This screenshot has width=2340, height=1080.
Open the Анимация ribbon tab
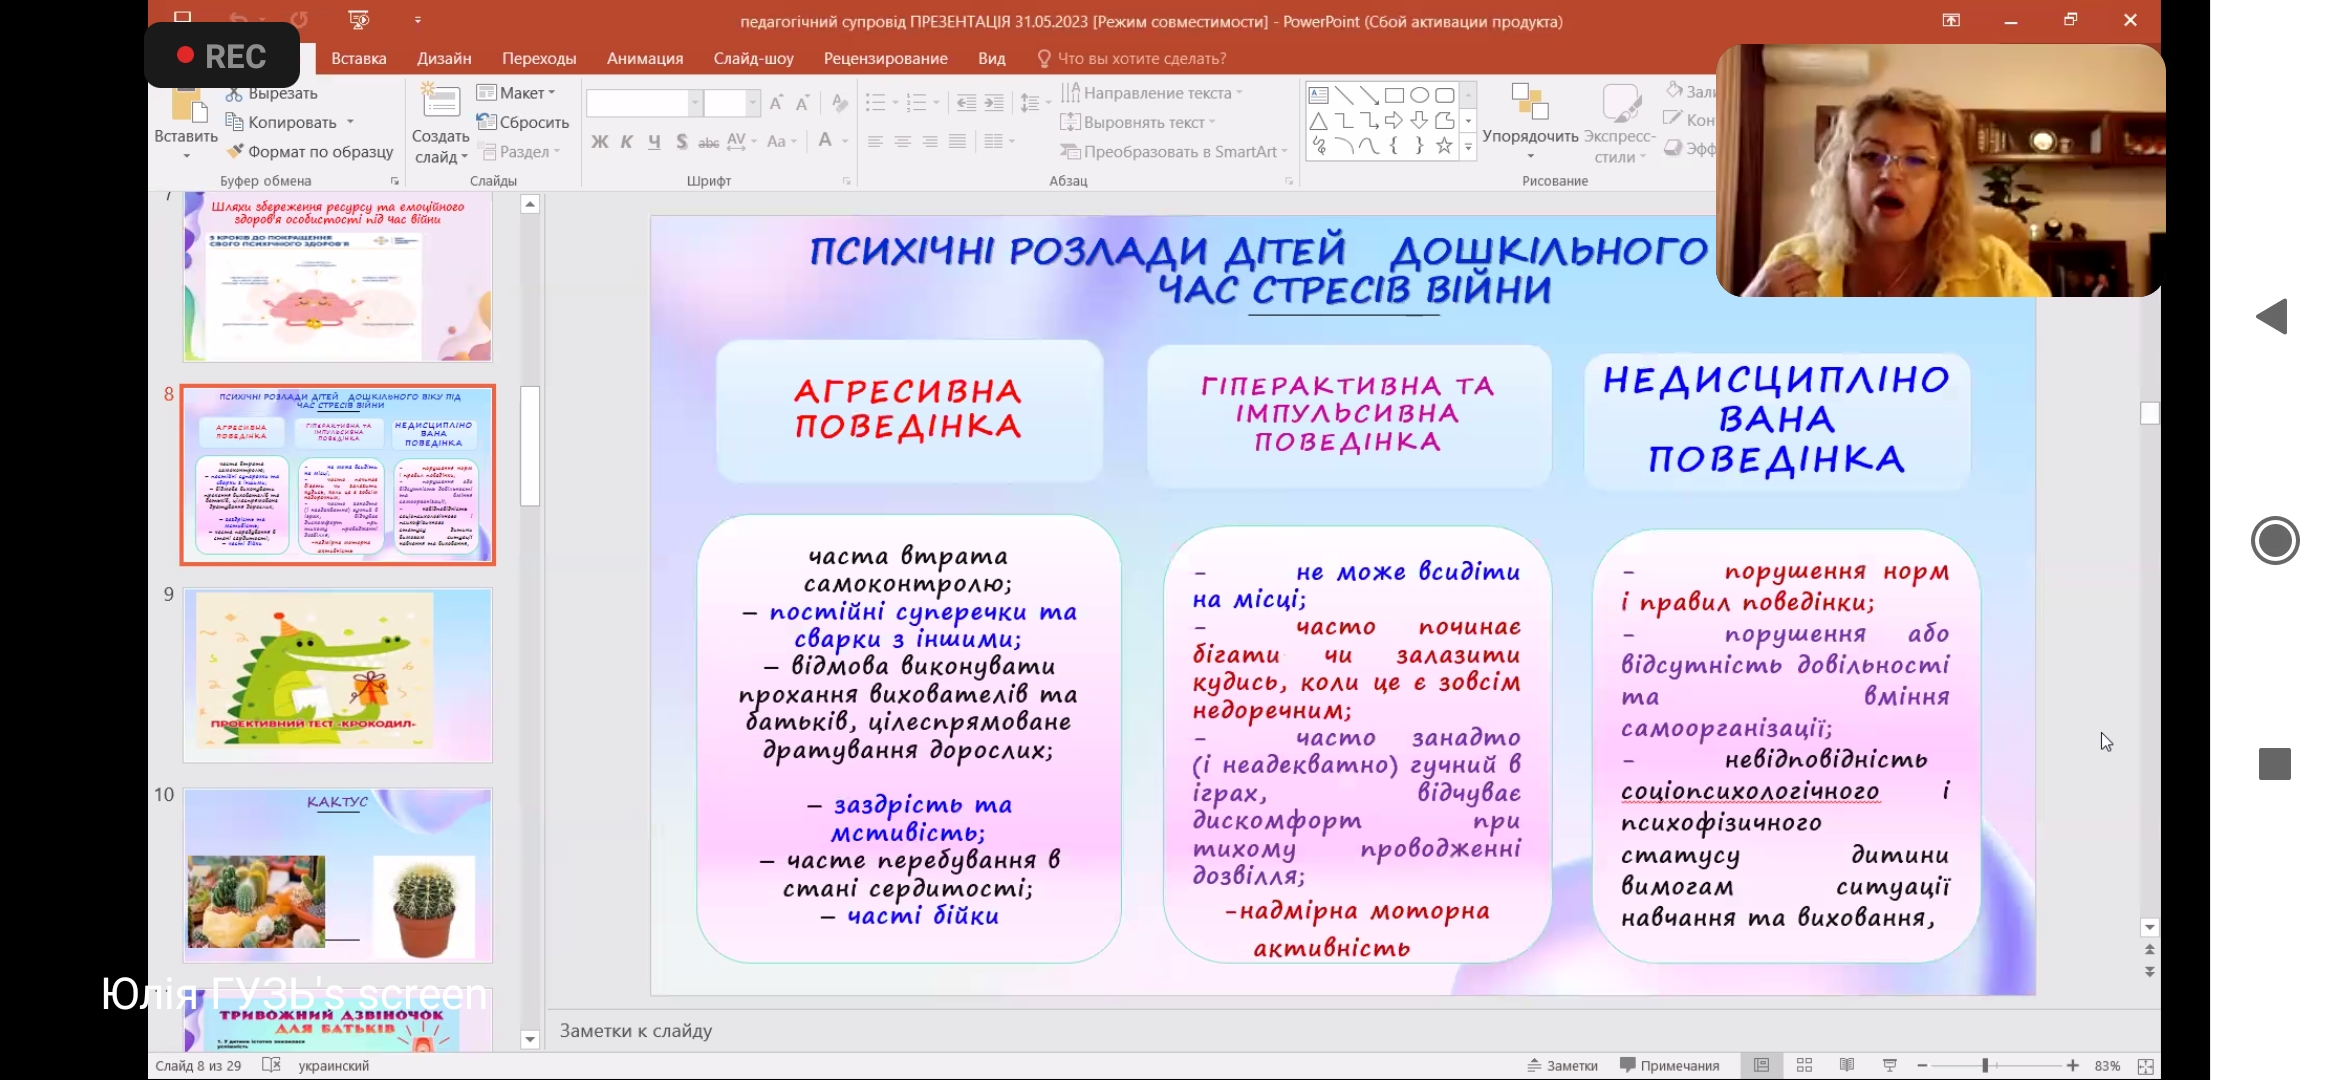pos(645,58)
